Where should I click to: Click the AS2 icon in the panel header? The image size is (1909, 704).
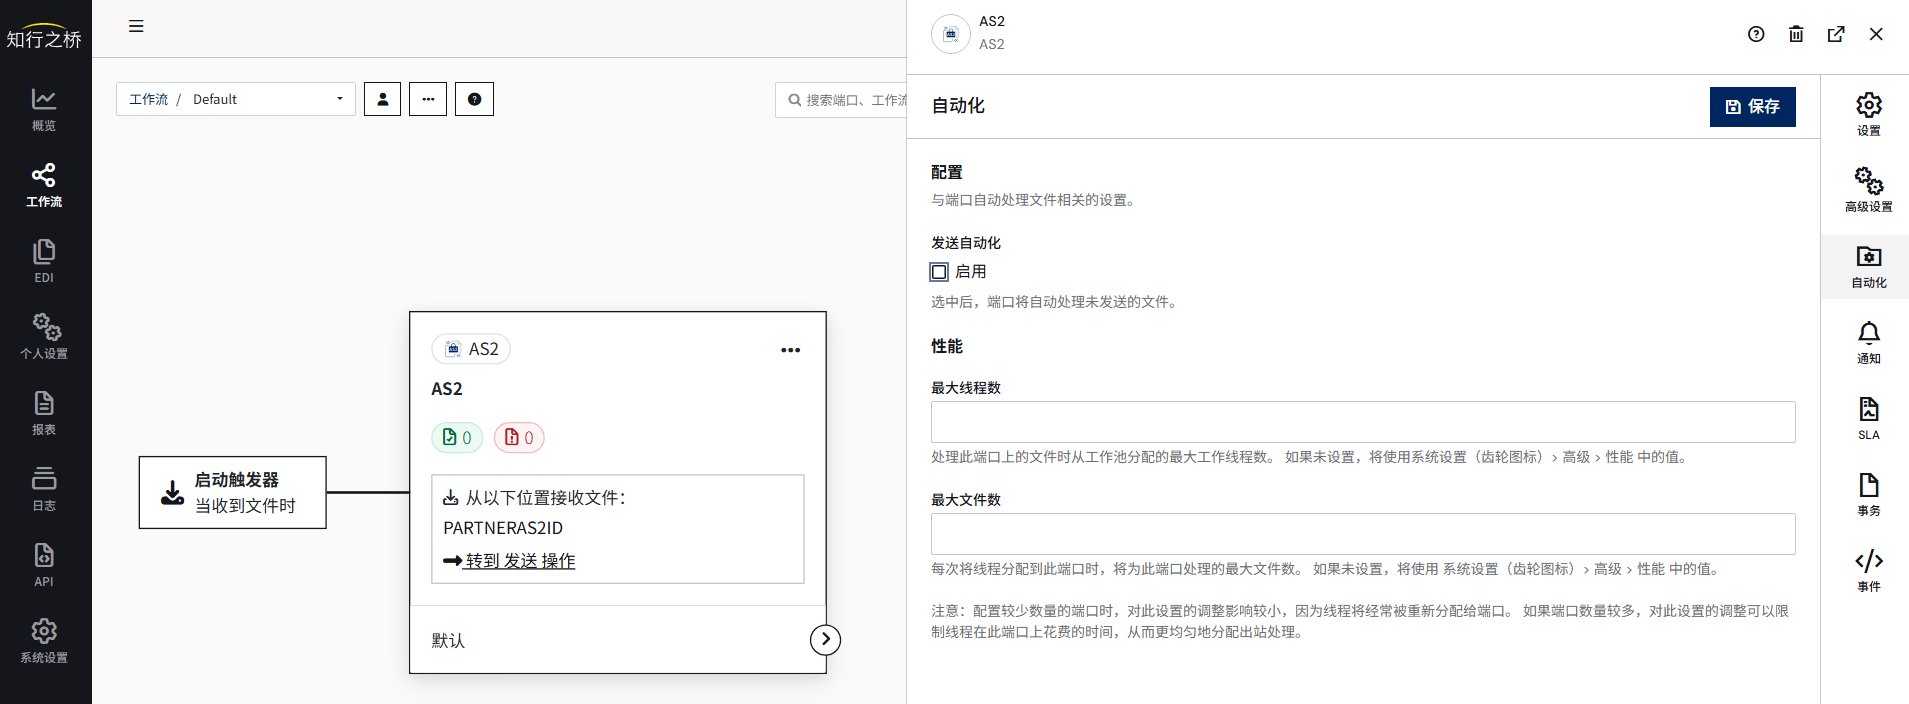point(951,34)
